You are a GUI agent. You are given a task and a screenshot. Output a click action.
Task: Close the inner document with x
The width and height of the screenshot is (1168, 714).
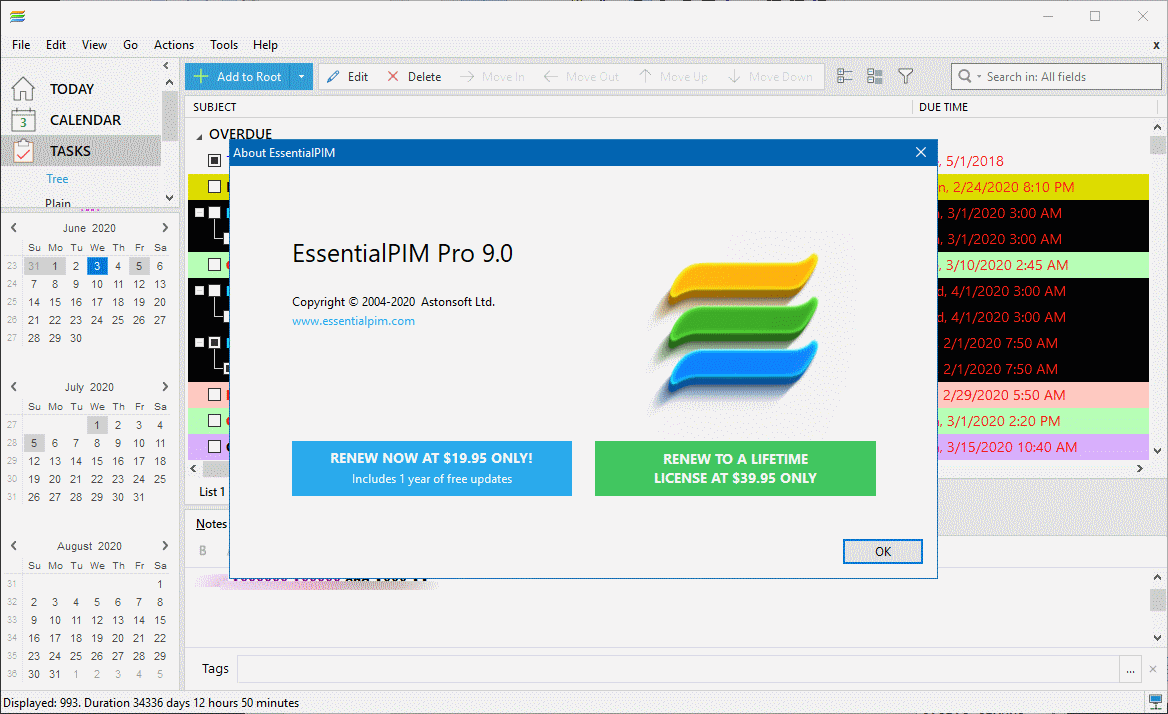(1156, 45)
